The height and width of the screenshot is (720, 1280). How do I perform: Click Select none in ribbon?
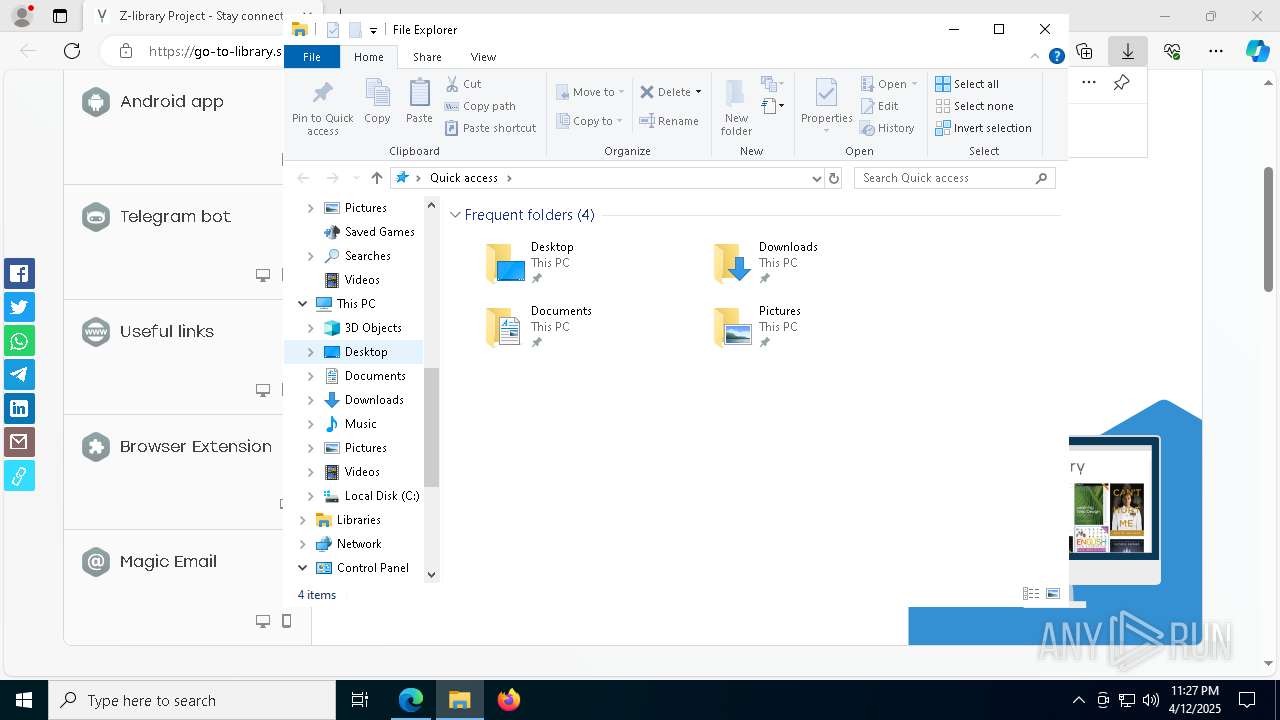[x=974, y=106]
